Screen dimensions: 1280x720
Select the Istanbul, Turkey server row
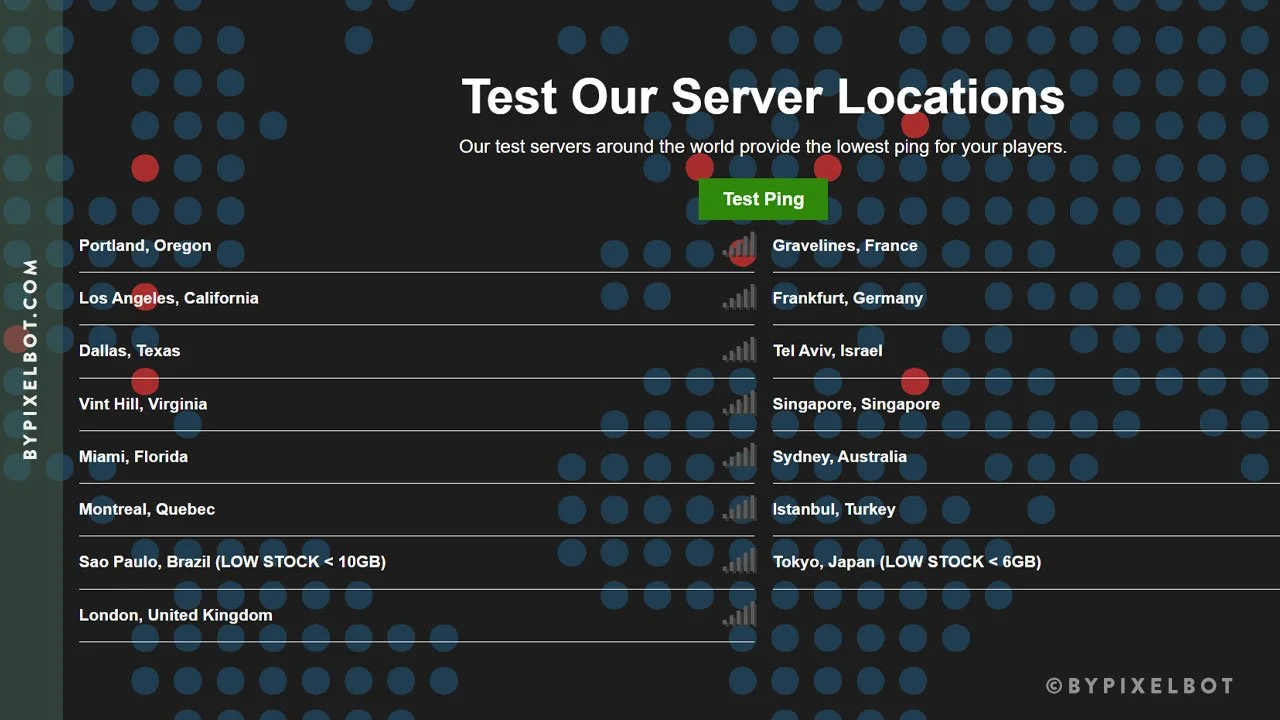tap(833, 508)
